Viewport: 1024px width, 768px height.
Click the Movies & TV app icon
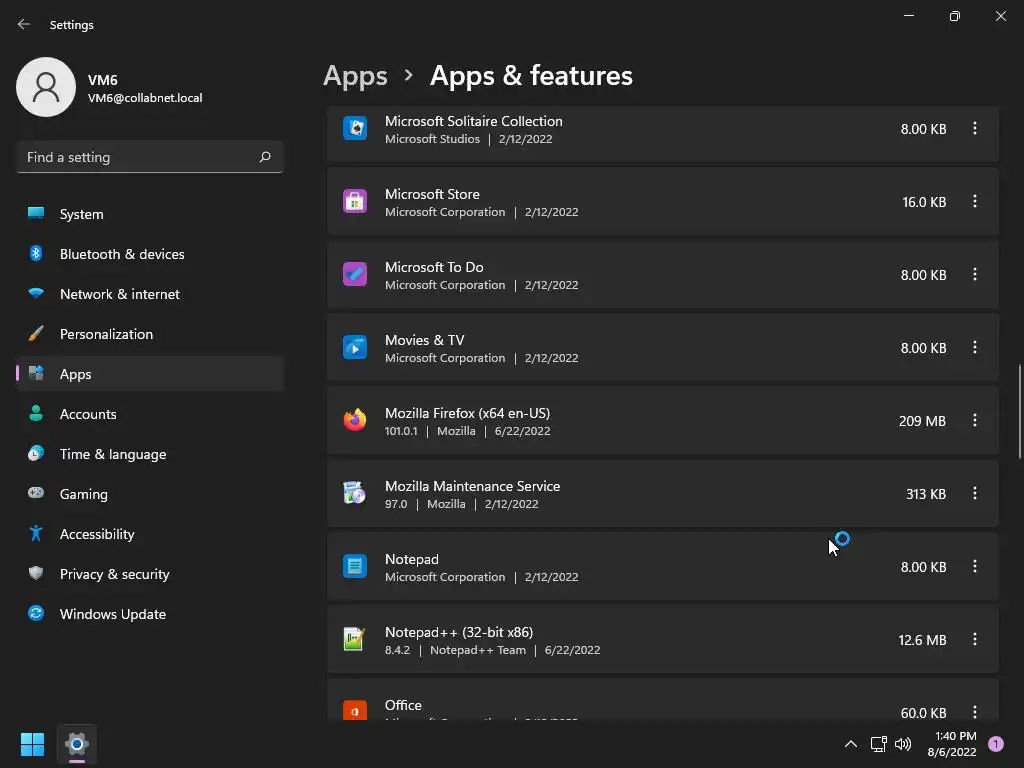tap(355, 348)
